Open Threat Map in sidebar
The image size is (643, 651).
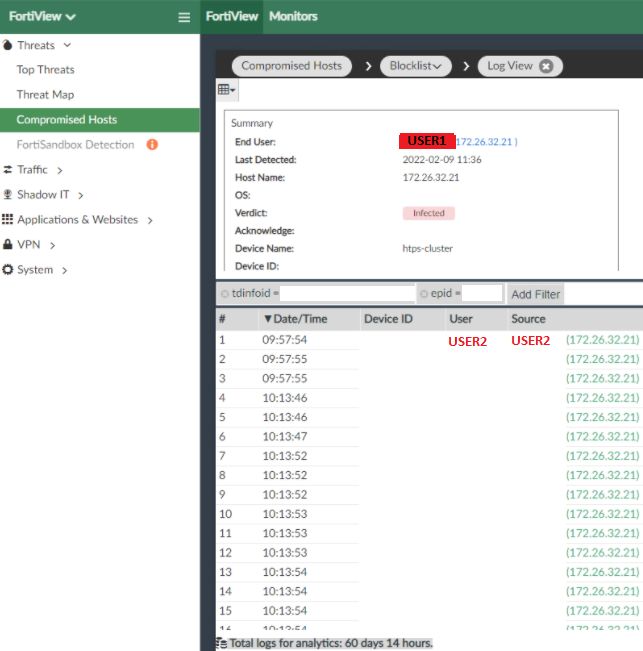click(x=45, y=95)
